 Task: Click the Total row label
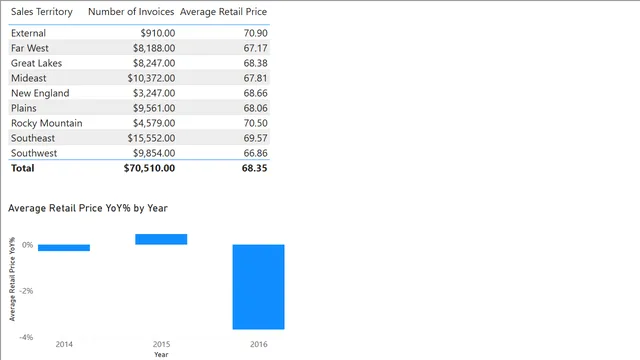pos(22,168)
